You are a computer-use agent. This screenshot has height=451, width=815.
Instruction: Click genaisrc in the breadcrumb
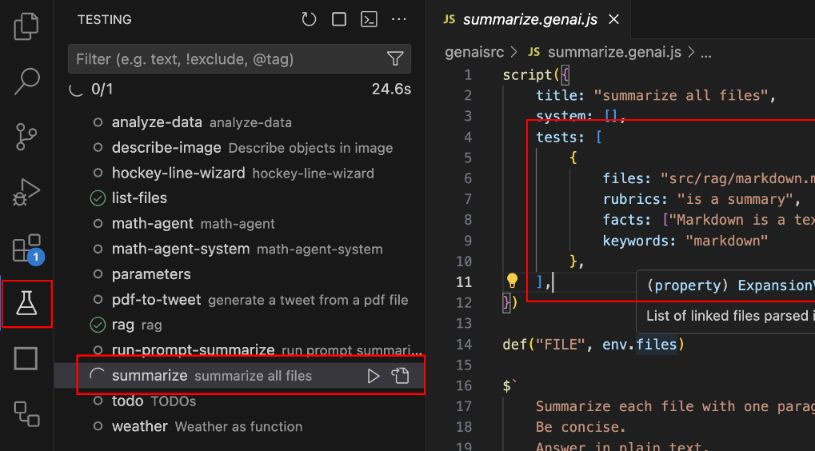click(474, 52)
